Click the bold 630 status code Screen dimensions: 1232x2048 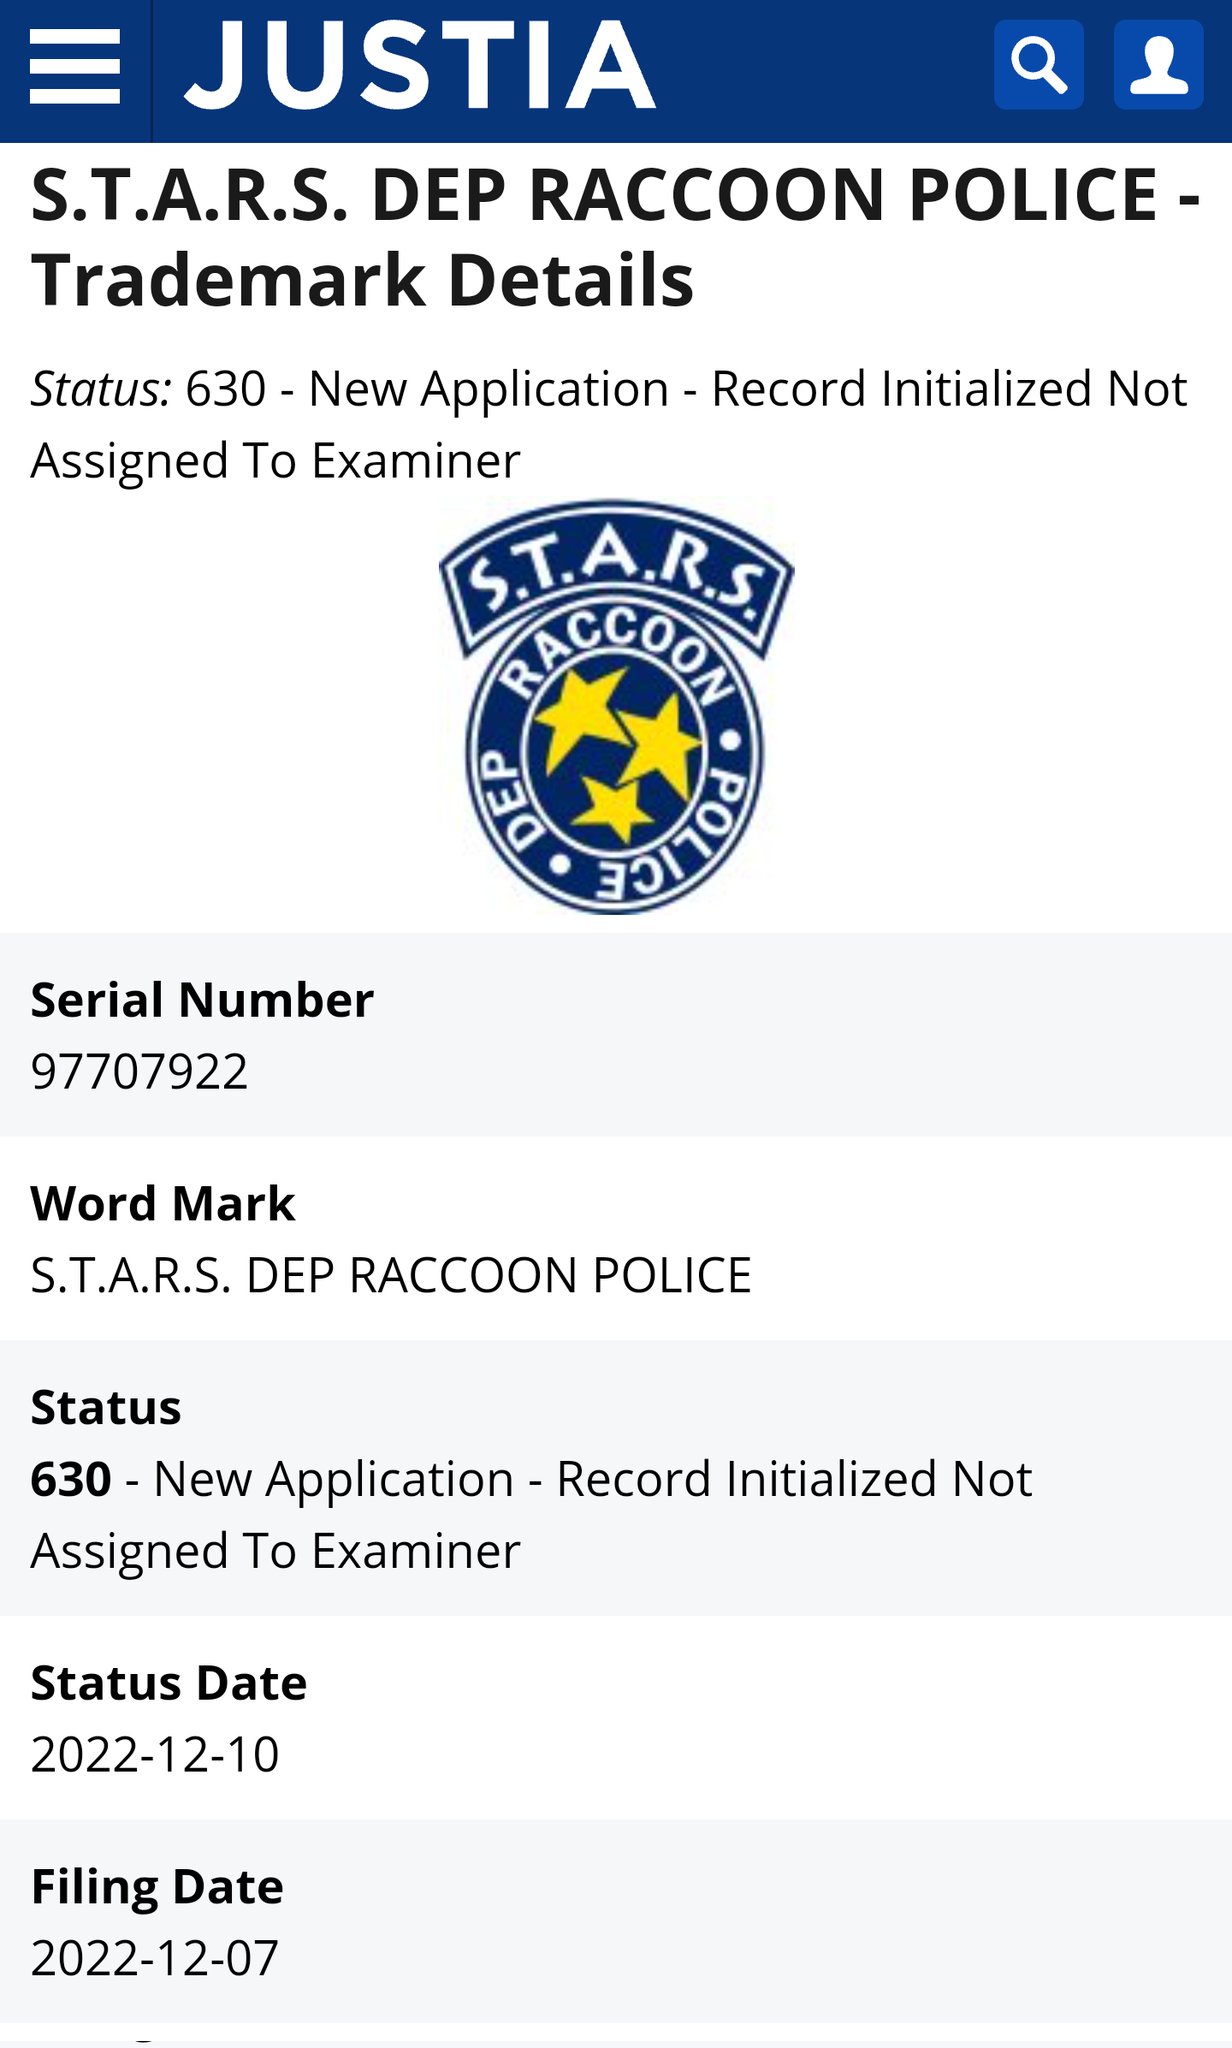pyautogui.click(x=70, y=1479)
